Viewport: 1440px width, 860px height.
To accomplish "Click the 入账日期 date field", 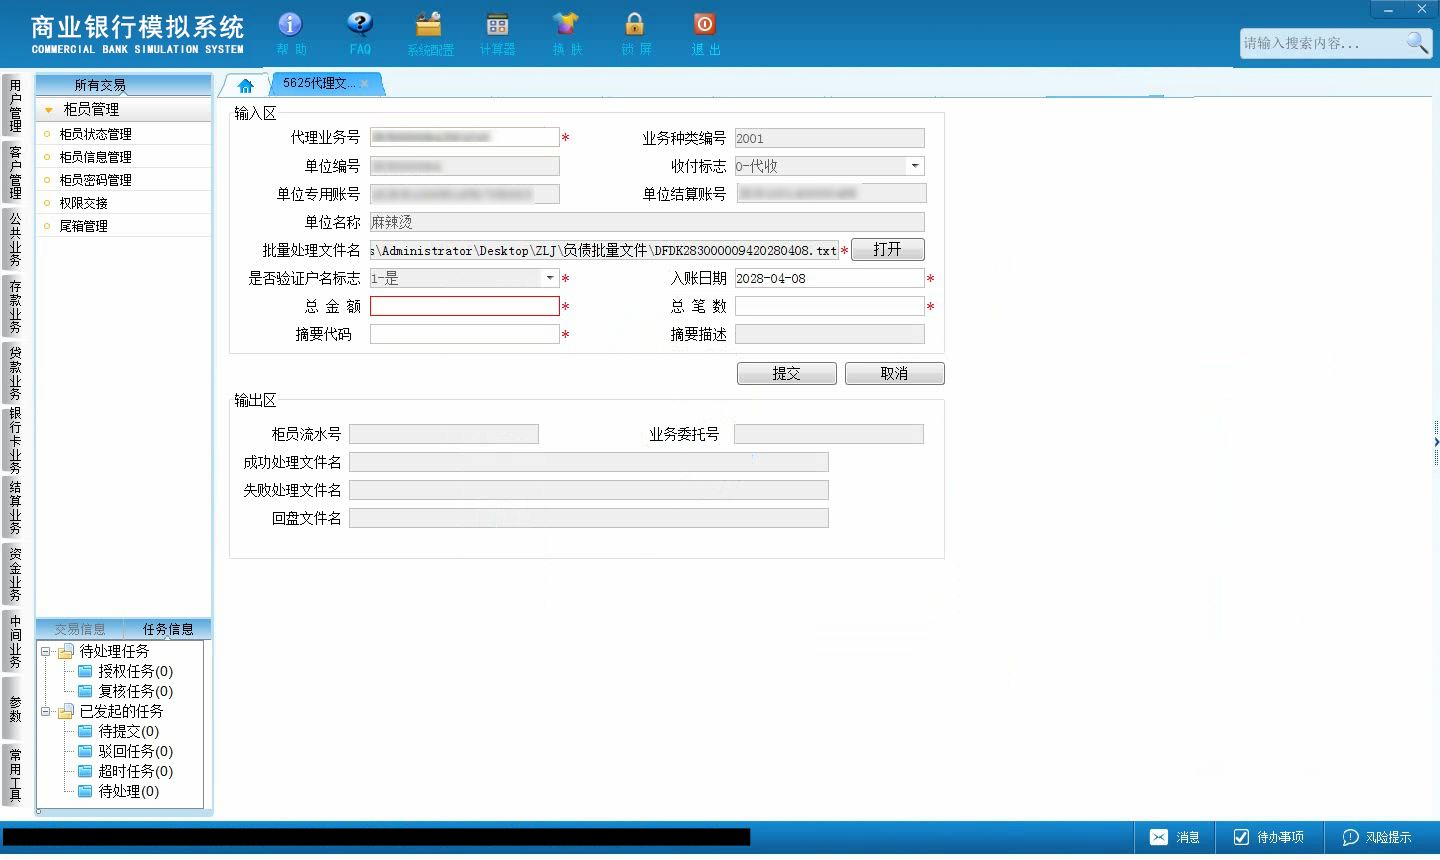I will point(829,278).
